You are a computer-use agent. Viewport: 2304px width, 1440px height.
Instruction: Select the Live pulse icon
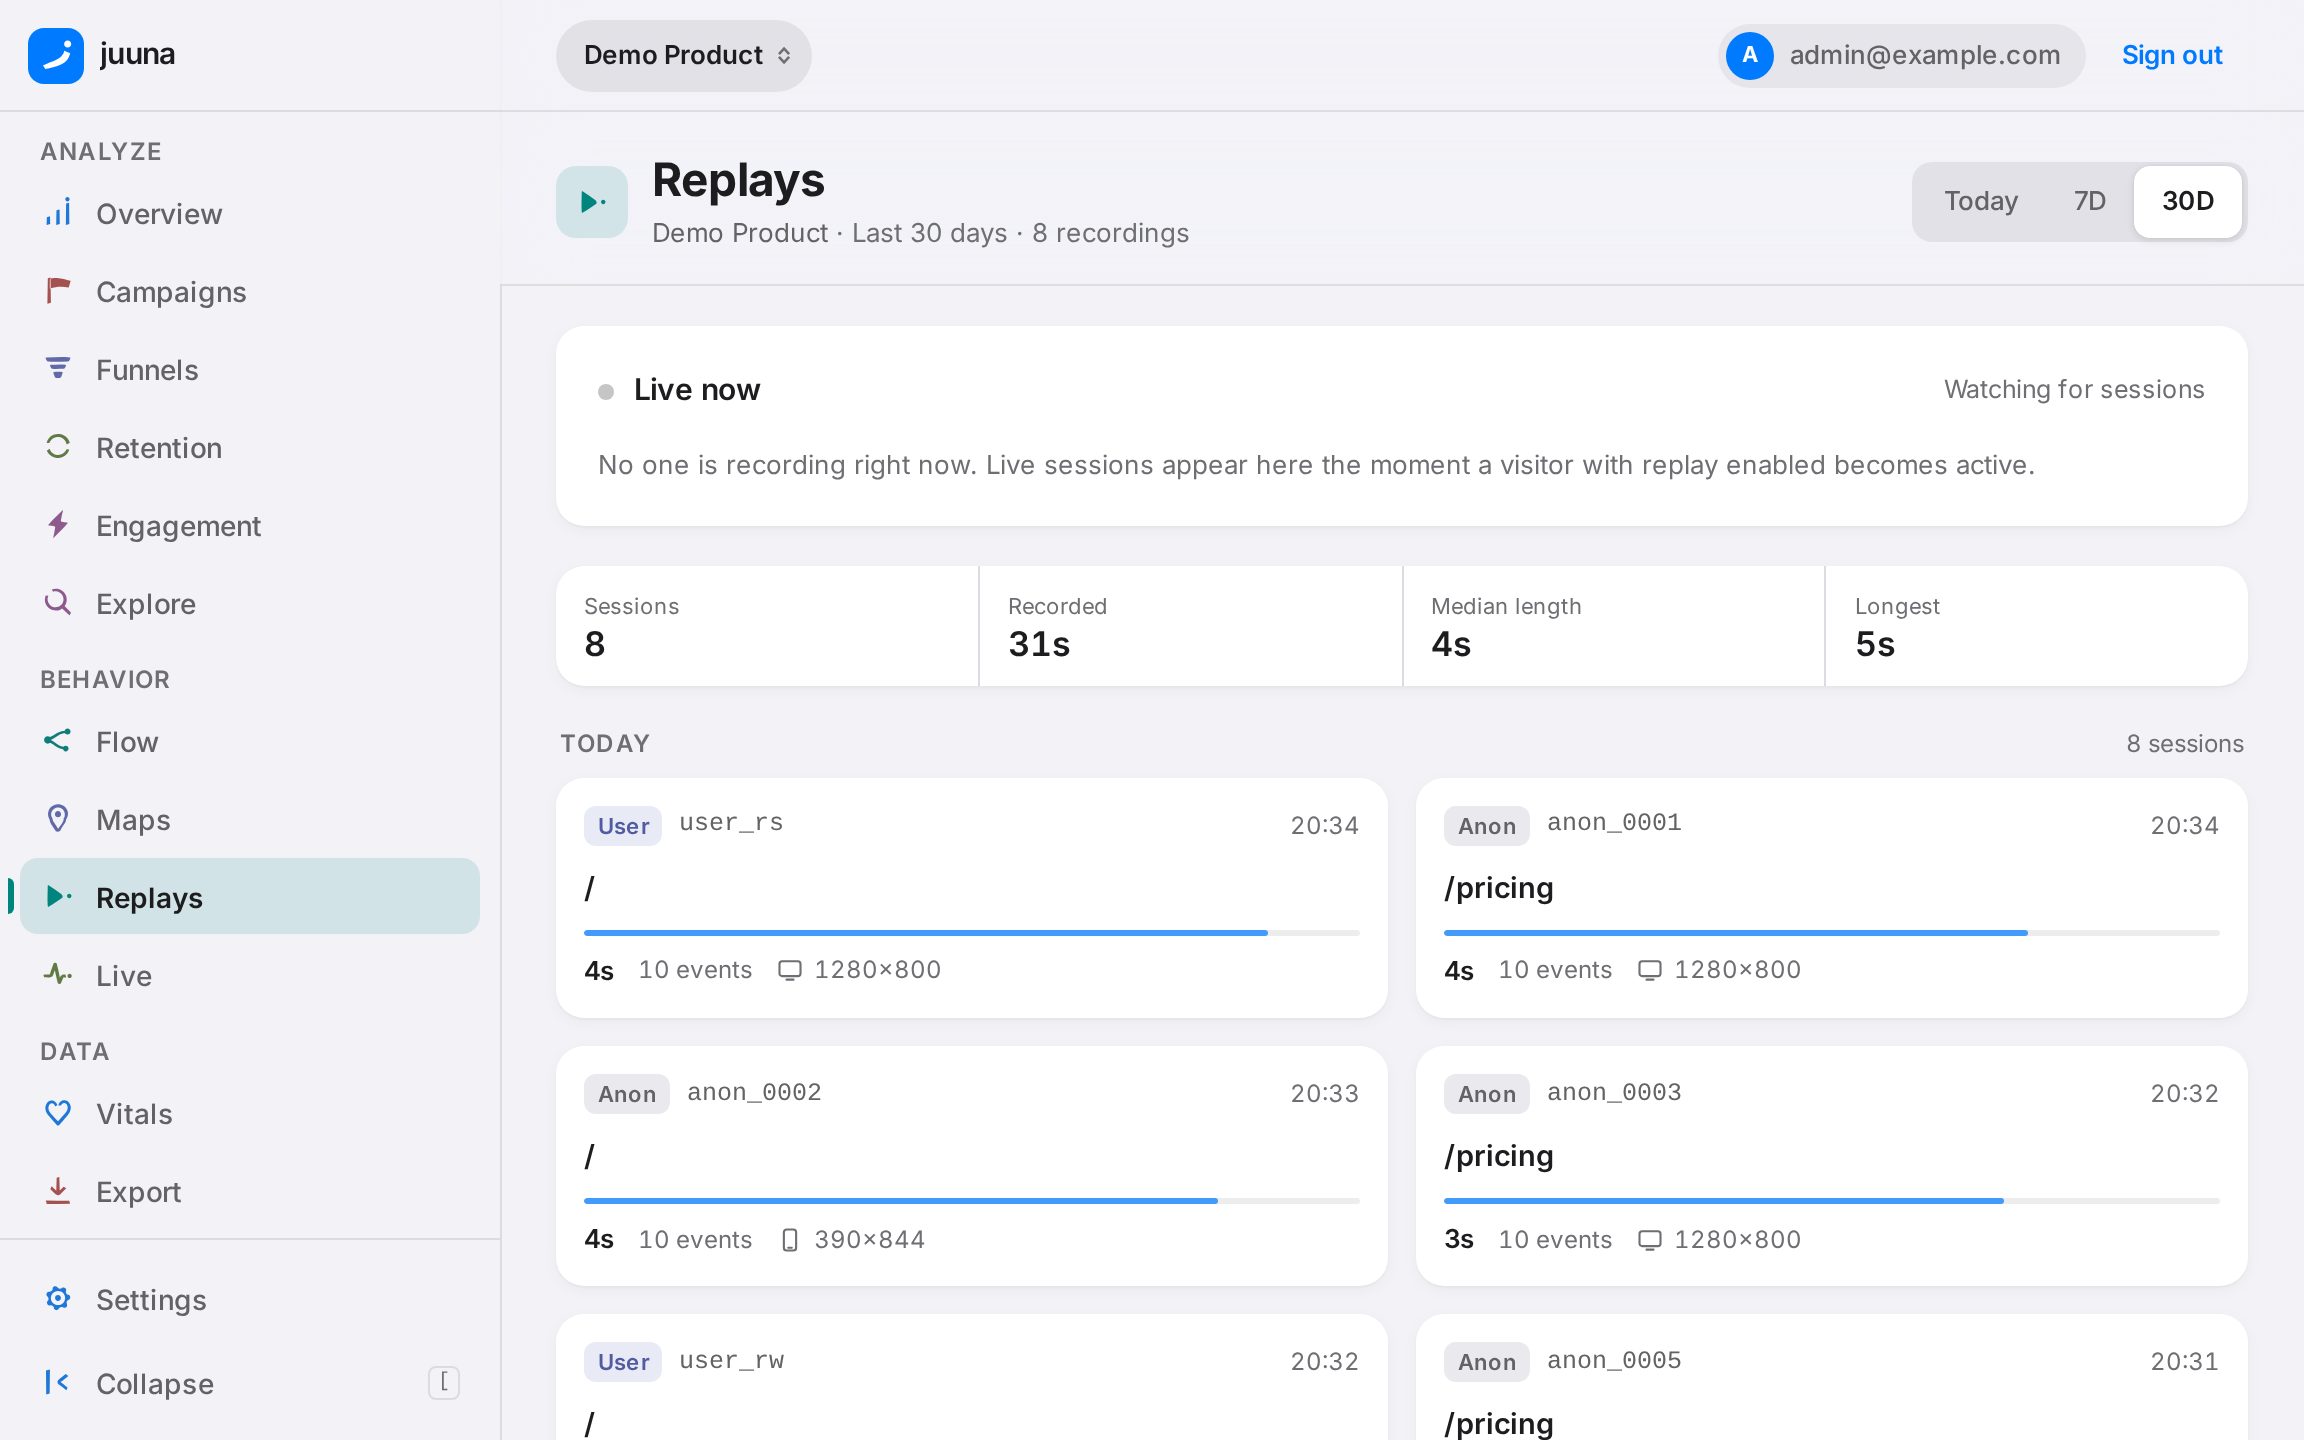(58, 975)
